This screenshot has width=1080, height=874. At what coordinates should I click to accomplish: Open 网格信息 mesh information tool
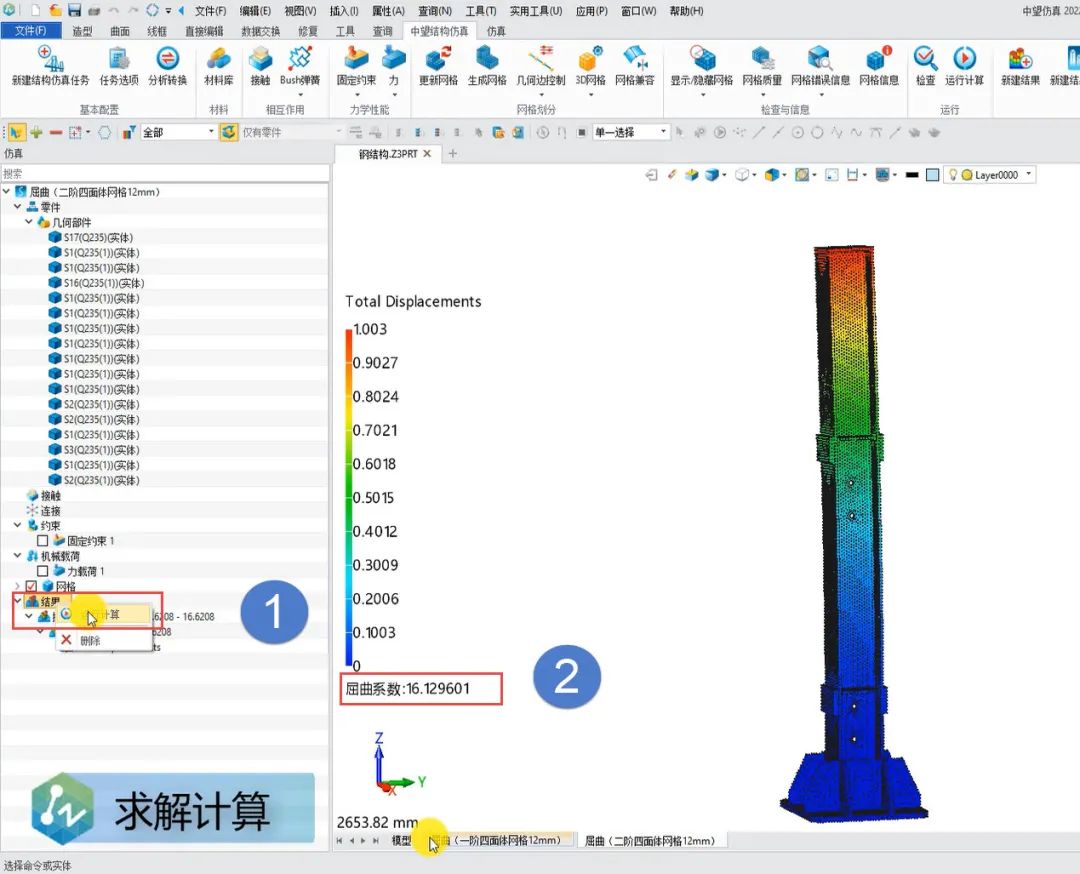pyautogui.click(x=879, y=66)
